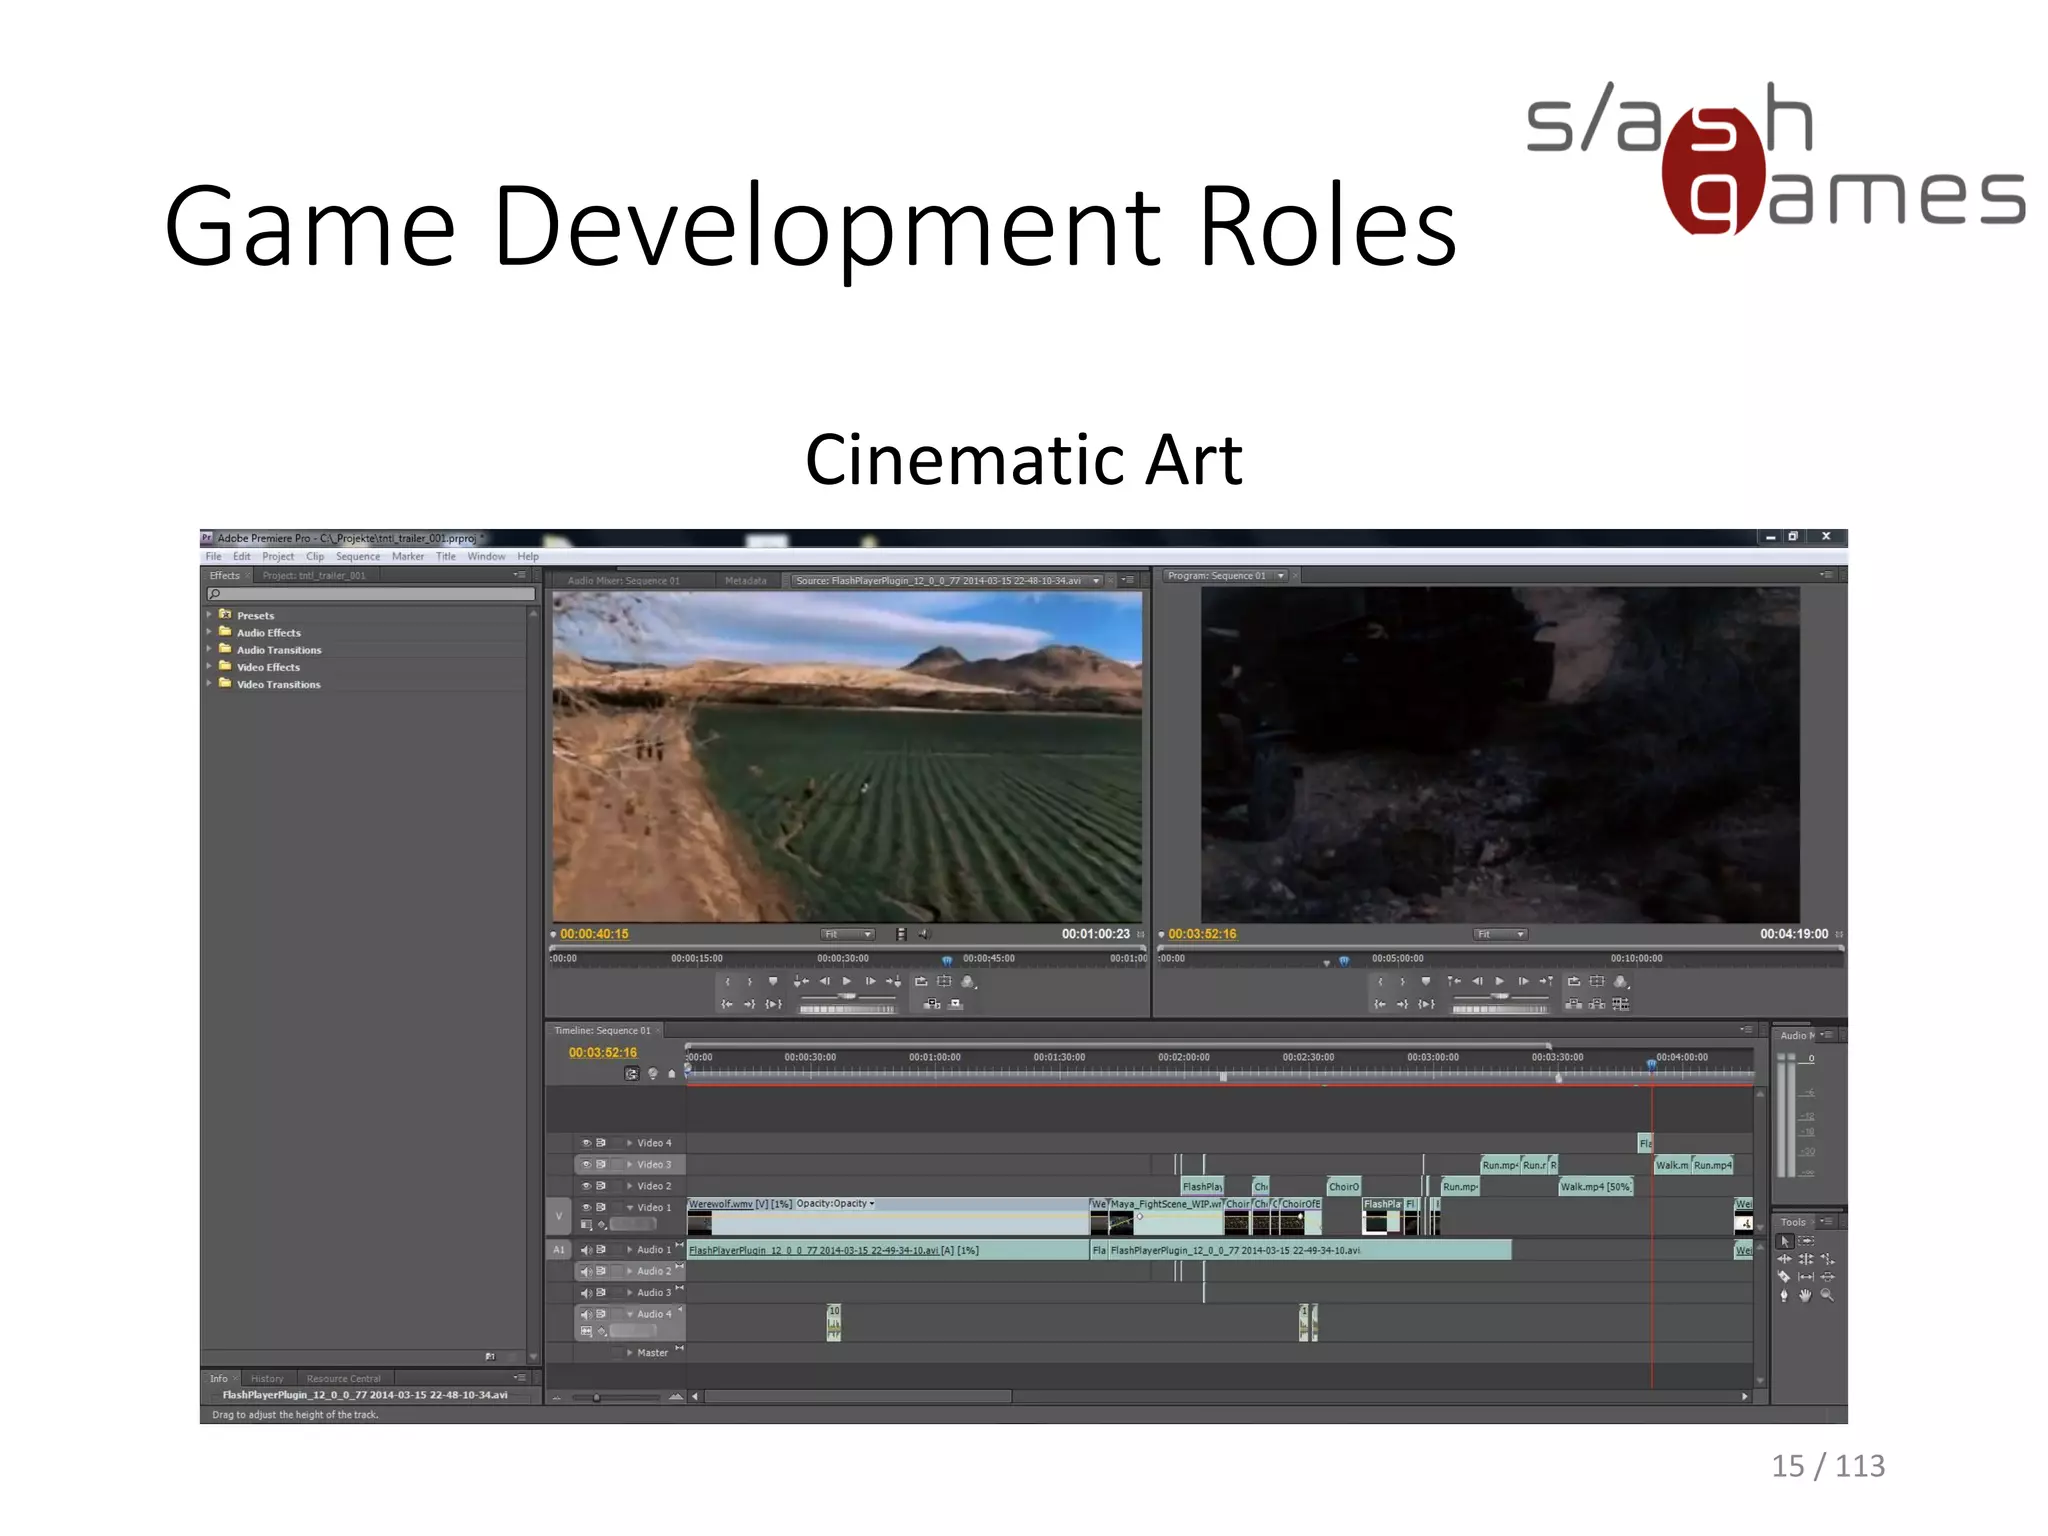Step back one frame in Source monitor

(825, 981)
